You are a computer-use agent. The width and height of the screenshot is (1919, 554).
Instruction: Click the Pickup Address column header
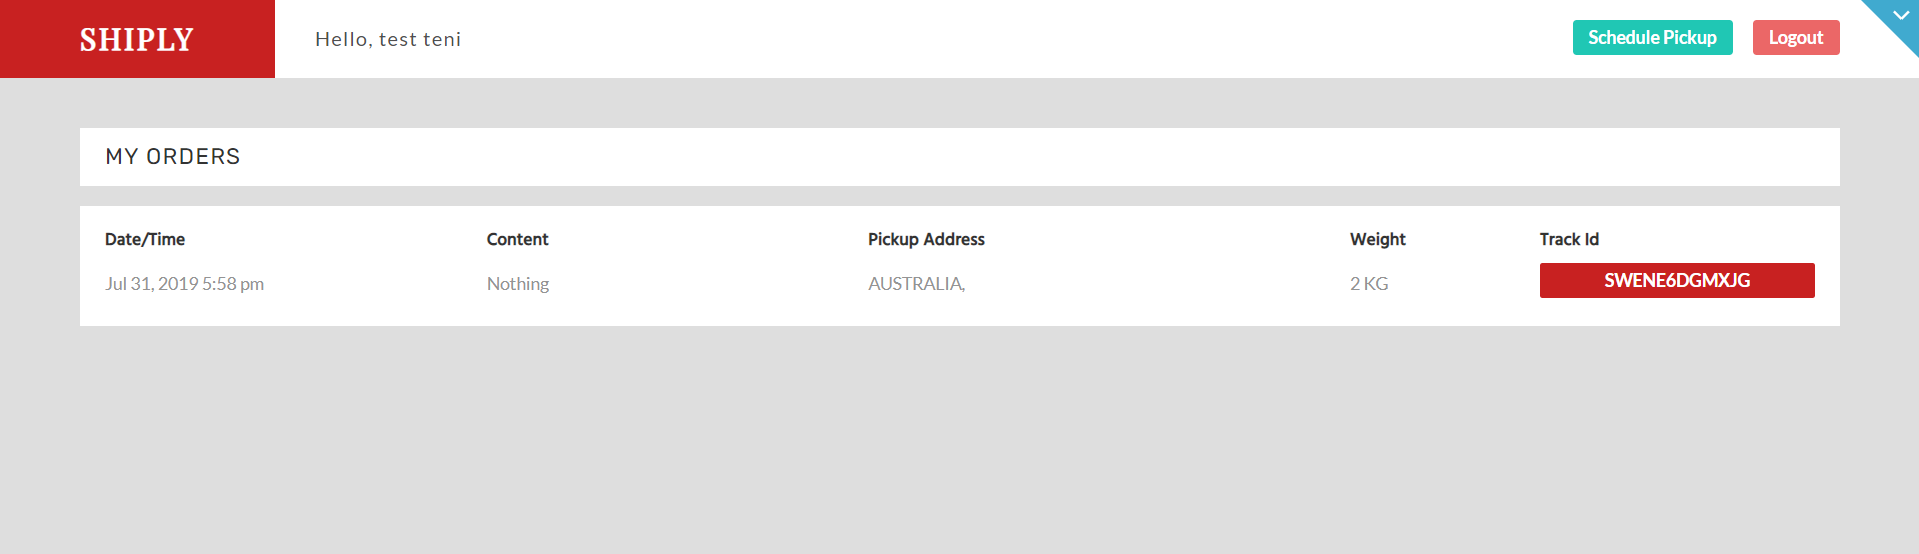click(926, 239)
